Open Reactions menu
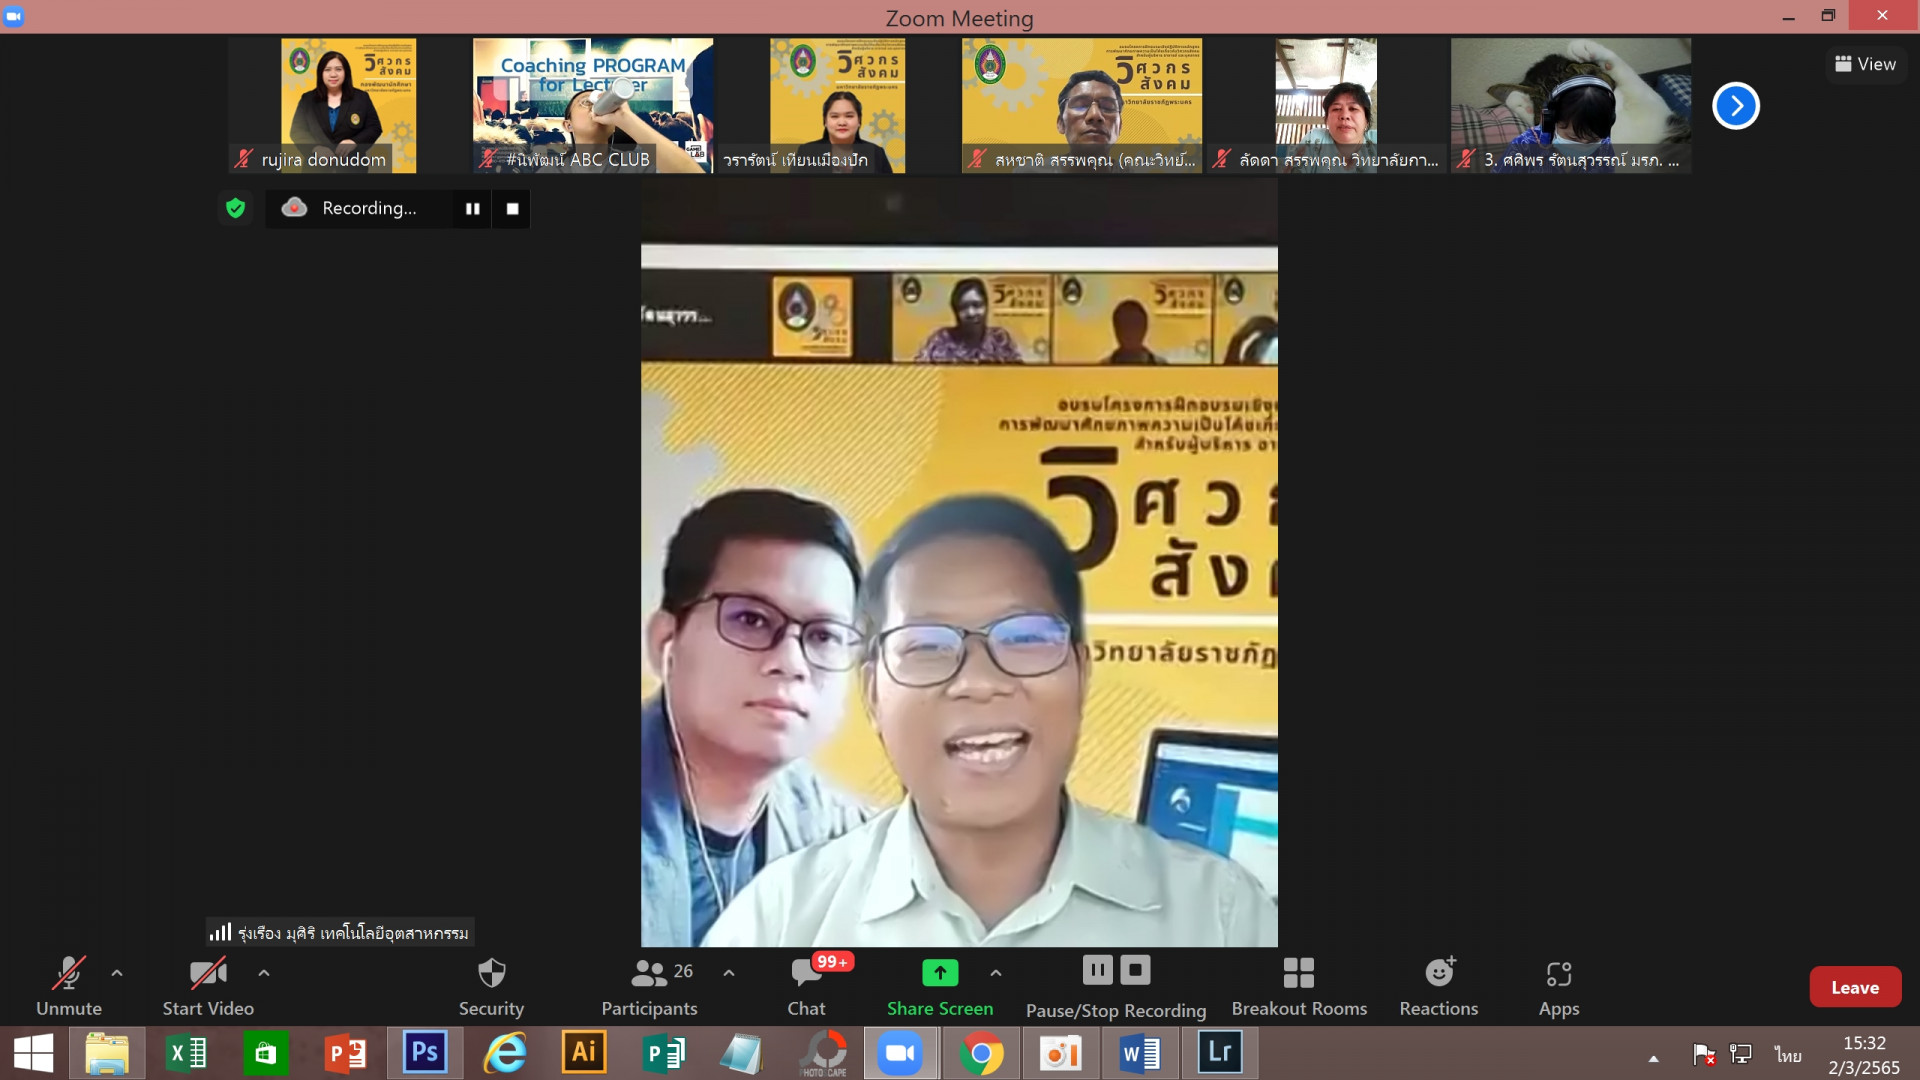This screenshot has width=1920, height=1080. 1439,986
